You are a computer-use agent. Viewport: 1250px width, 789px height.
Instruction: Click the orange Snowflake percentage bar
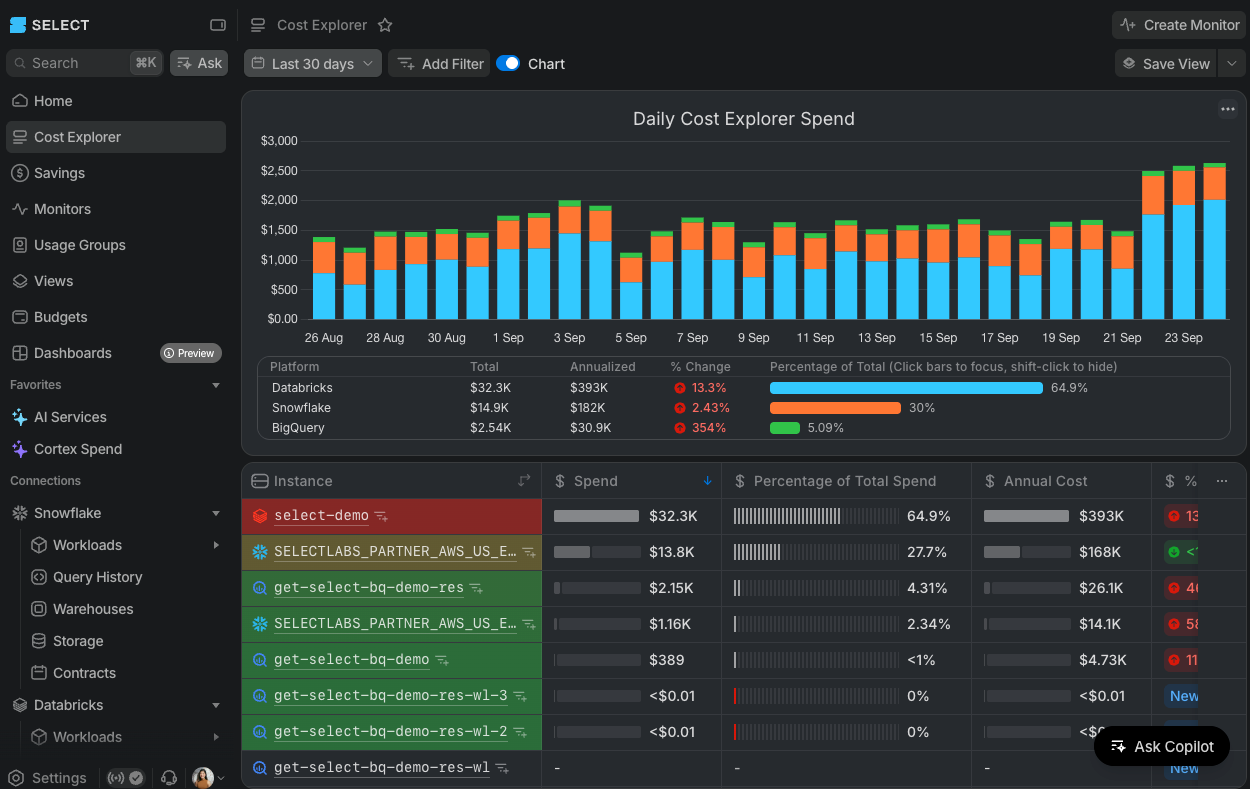click(835, 408)
